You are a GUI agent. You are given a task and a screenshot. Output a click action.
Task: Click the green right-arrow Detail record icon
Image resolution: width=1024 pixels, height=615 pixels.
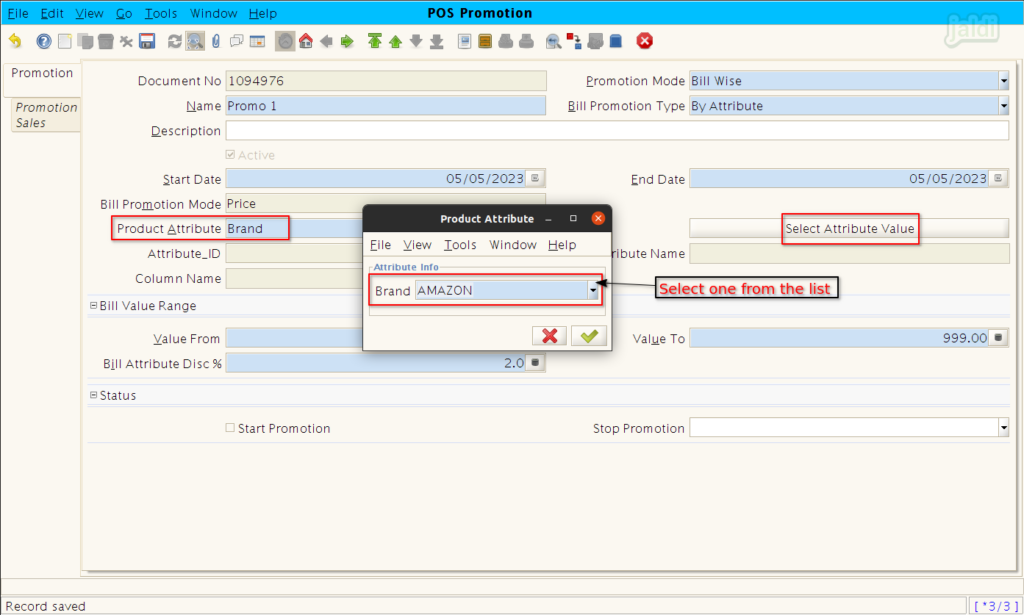347,41
